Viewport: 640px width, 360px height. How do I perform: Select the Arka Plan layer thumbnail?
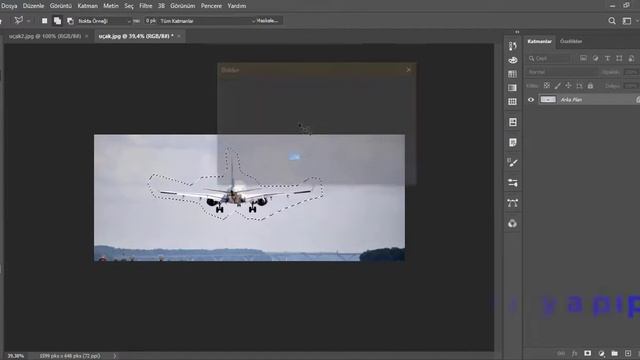click(x=548, y=99)
